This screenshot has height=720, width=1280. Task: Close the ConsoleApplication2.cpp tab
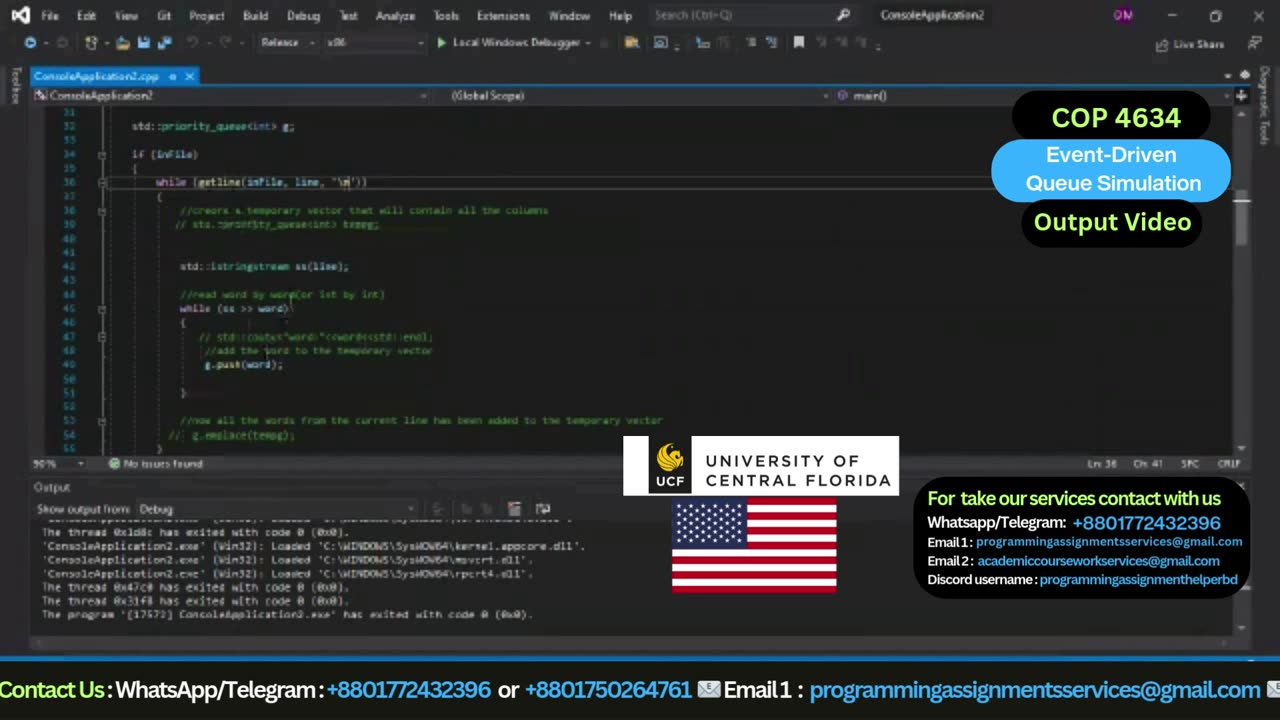pos(189,76)
